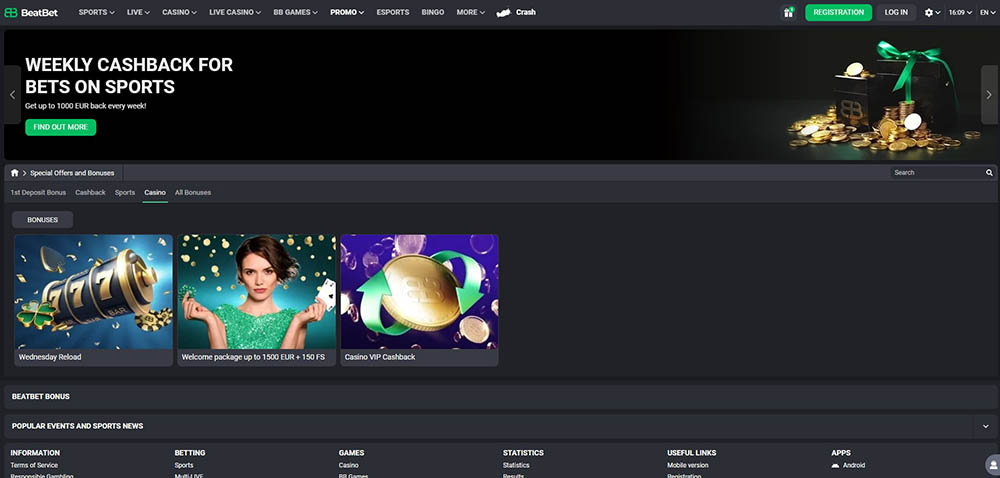Open the EN language dropdown

(986, 12)
